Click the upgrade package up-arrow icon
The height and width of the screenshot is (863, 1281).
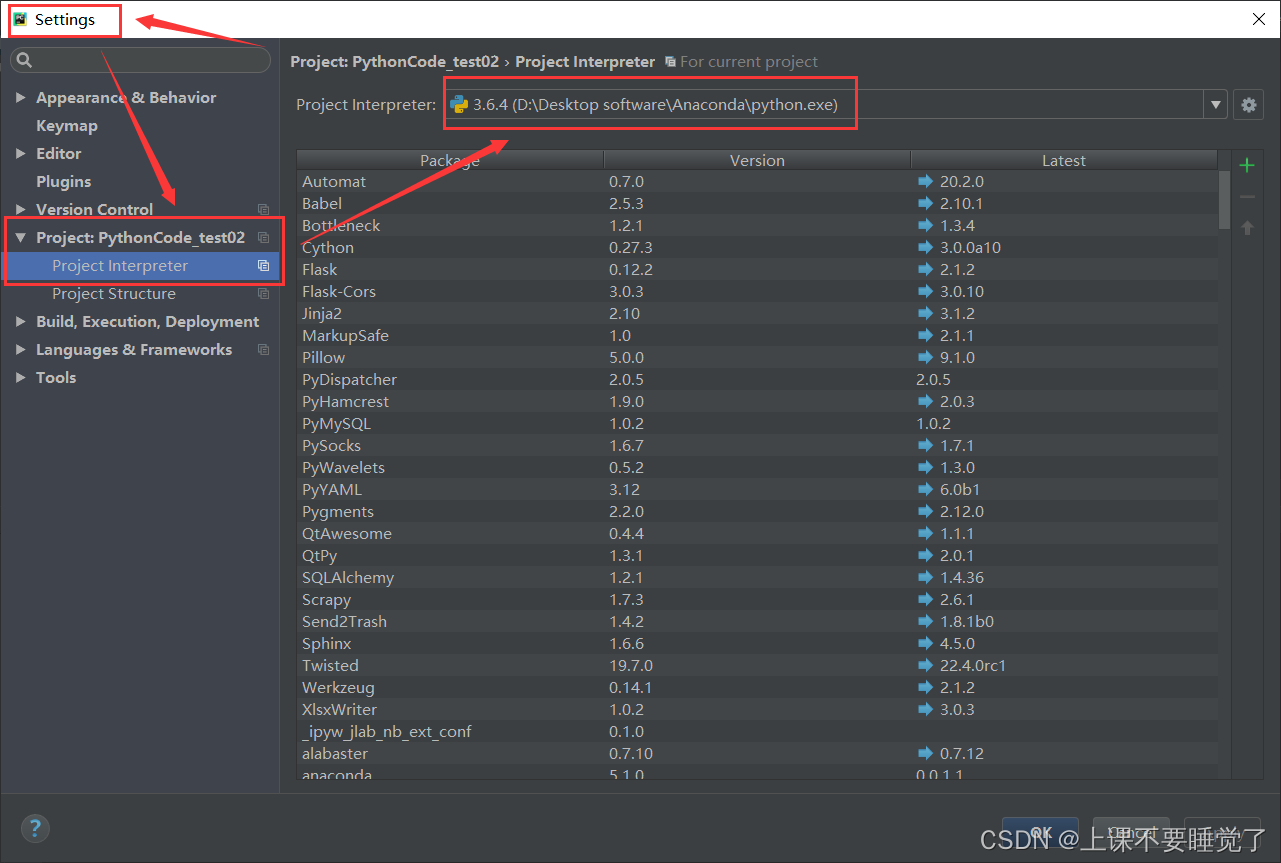click(x=1246, y=228)
